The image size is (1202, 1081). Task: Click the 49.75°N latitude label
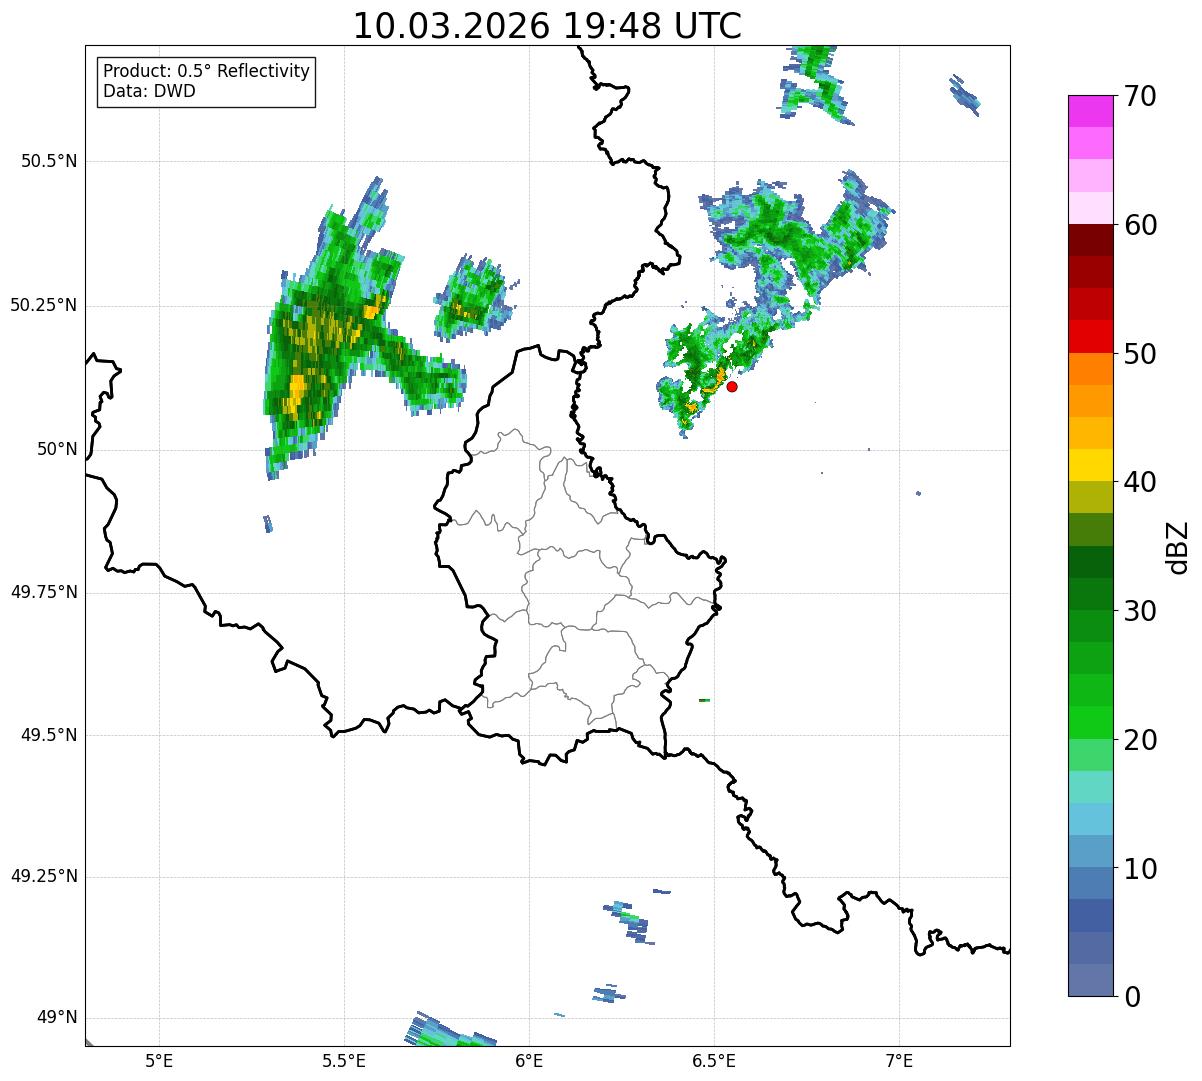pos(44,592)
